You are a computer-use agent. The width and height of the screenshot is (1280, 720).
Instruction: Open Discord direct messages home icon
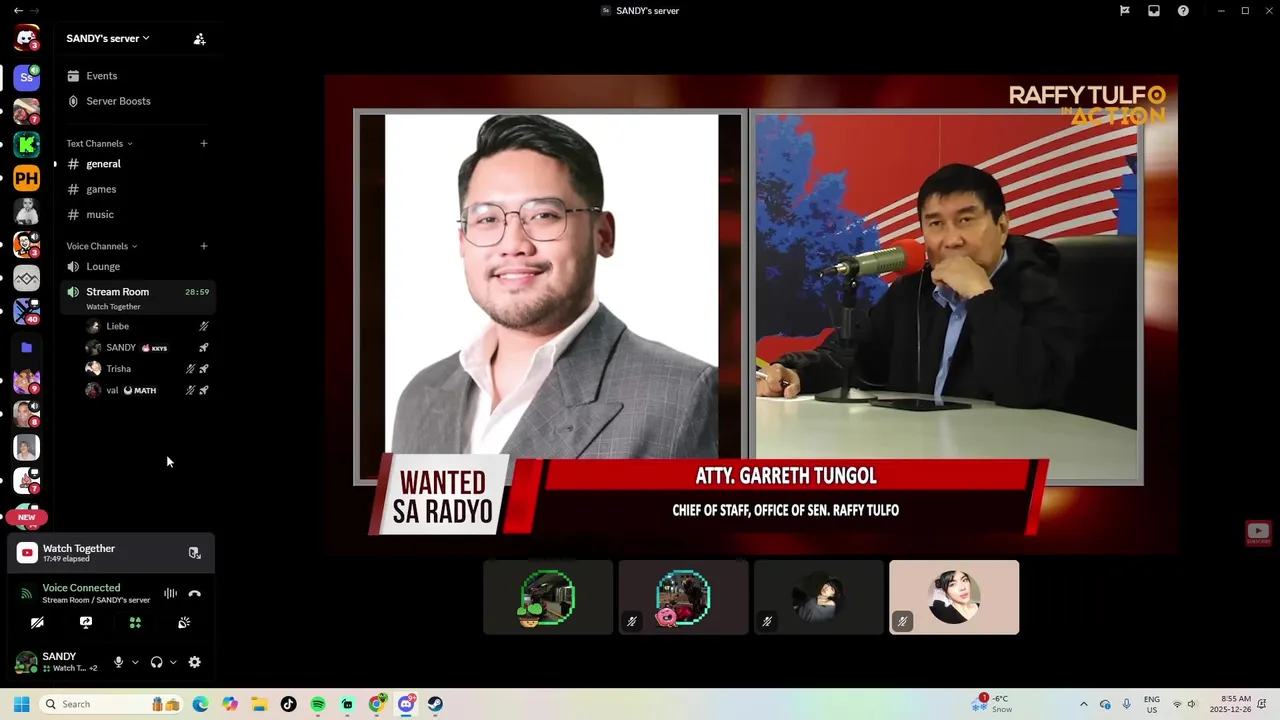[27, 39]
